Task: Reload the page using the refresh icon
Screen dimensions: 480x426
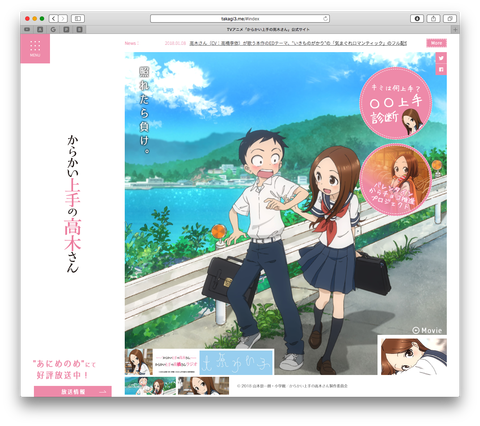Action: coord(325,19)
